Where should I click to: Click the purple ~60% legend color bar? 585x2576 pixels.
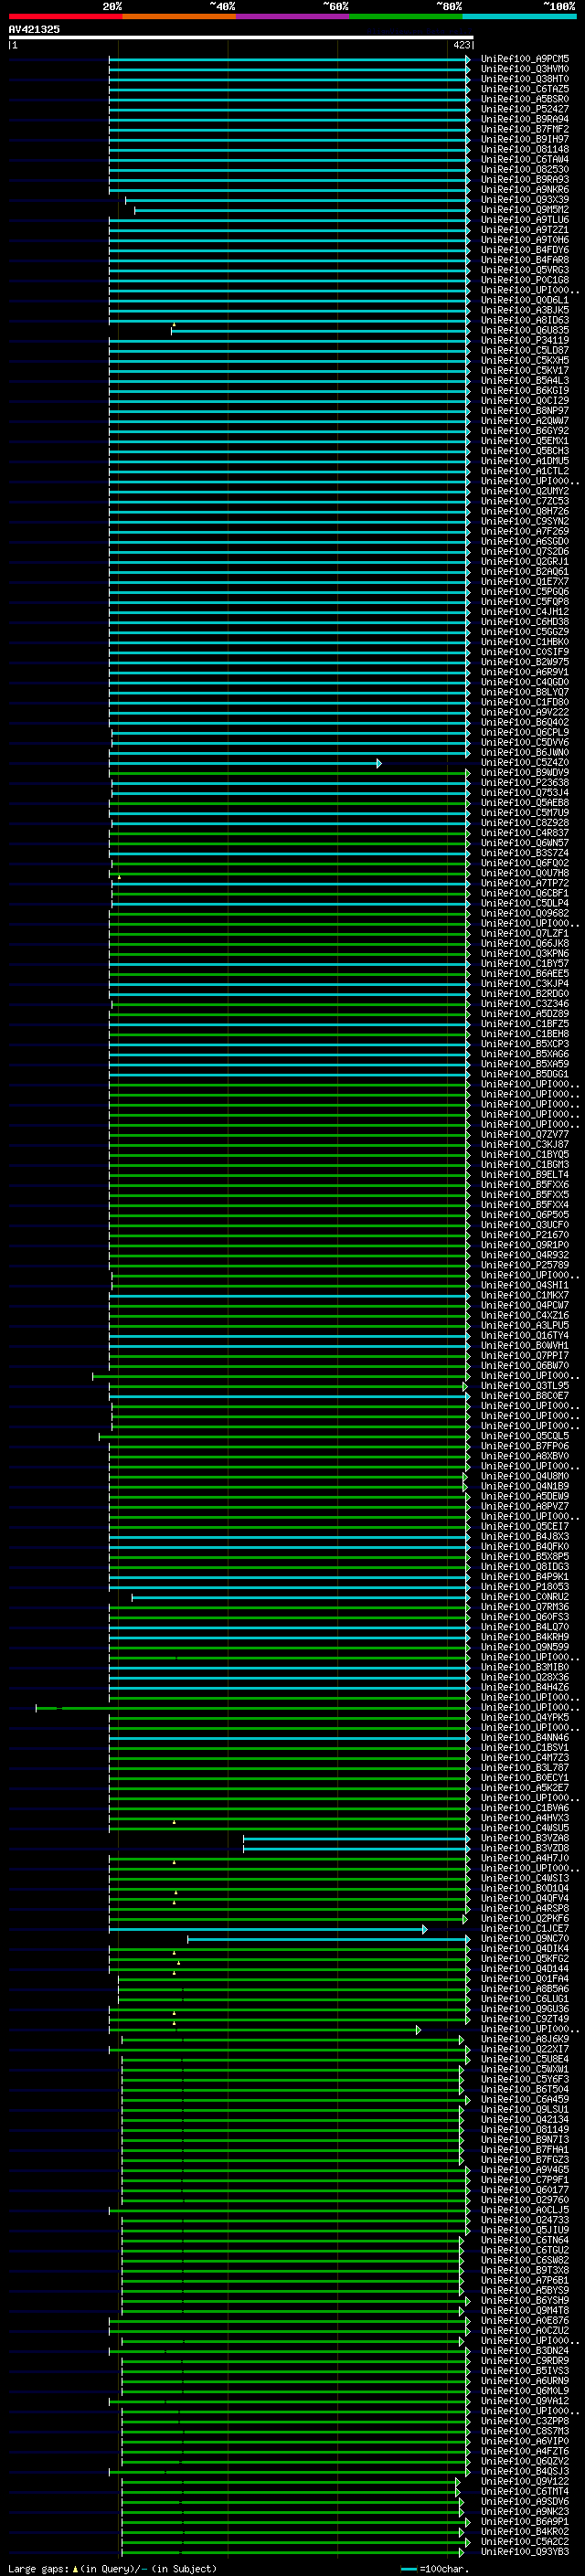point(292,16)
